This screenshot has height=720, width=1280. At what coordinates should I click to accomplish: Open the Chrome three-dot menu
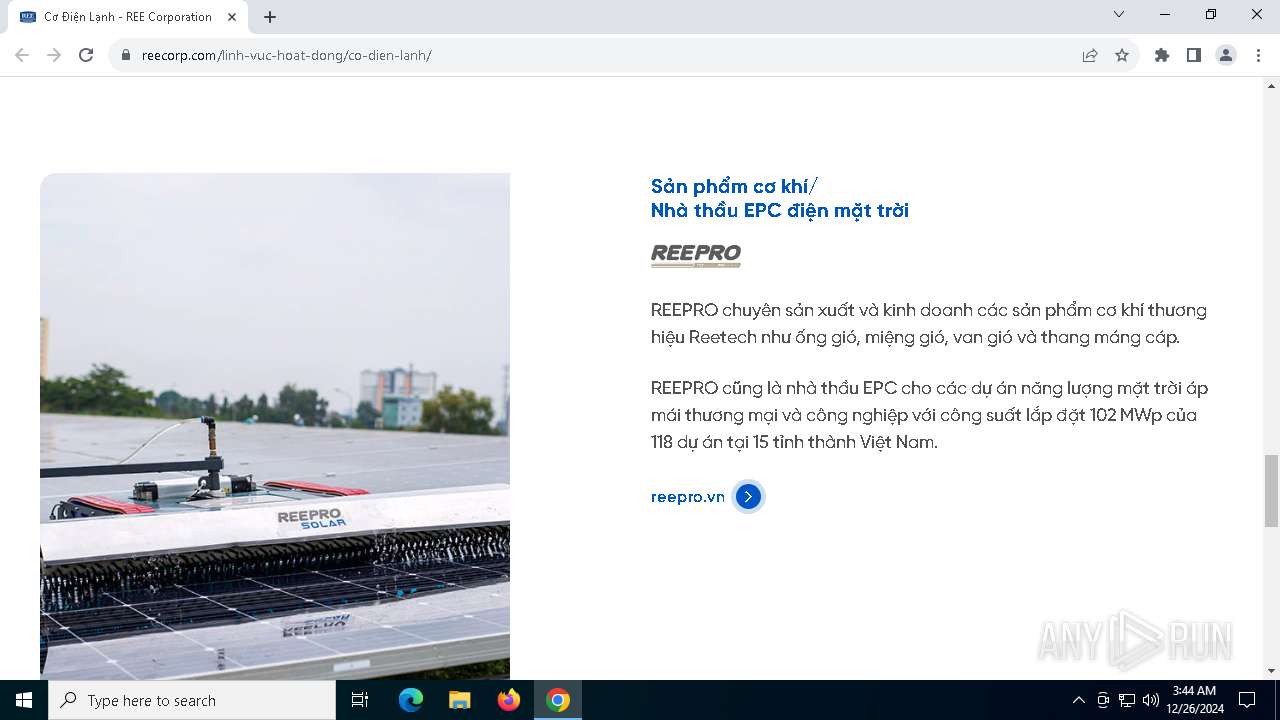tap(1258, 55)
